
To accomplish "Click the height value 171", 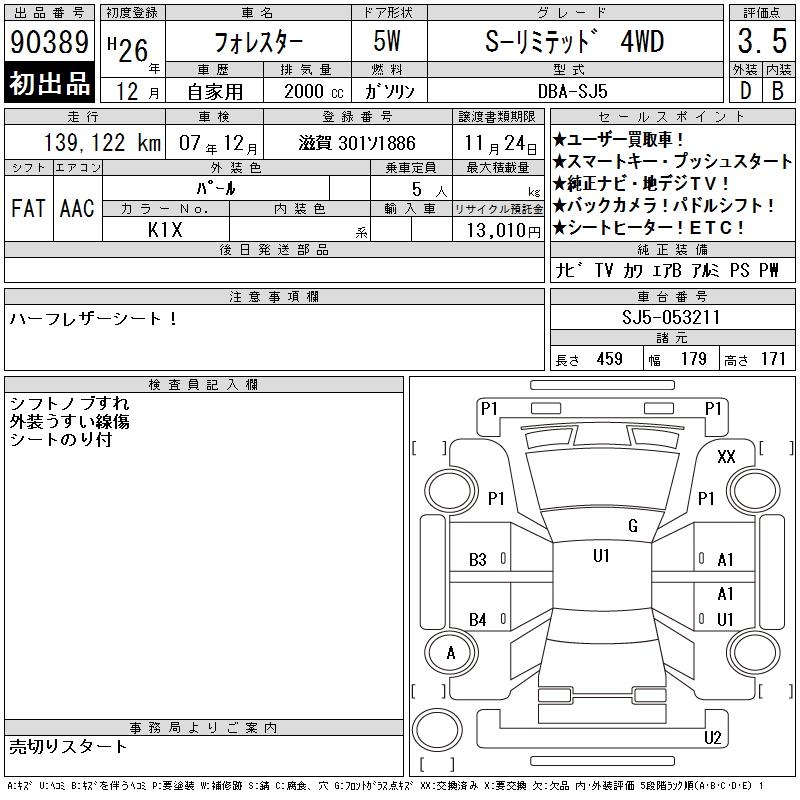I will [773, 359].
